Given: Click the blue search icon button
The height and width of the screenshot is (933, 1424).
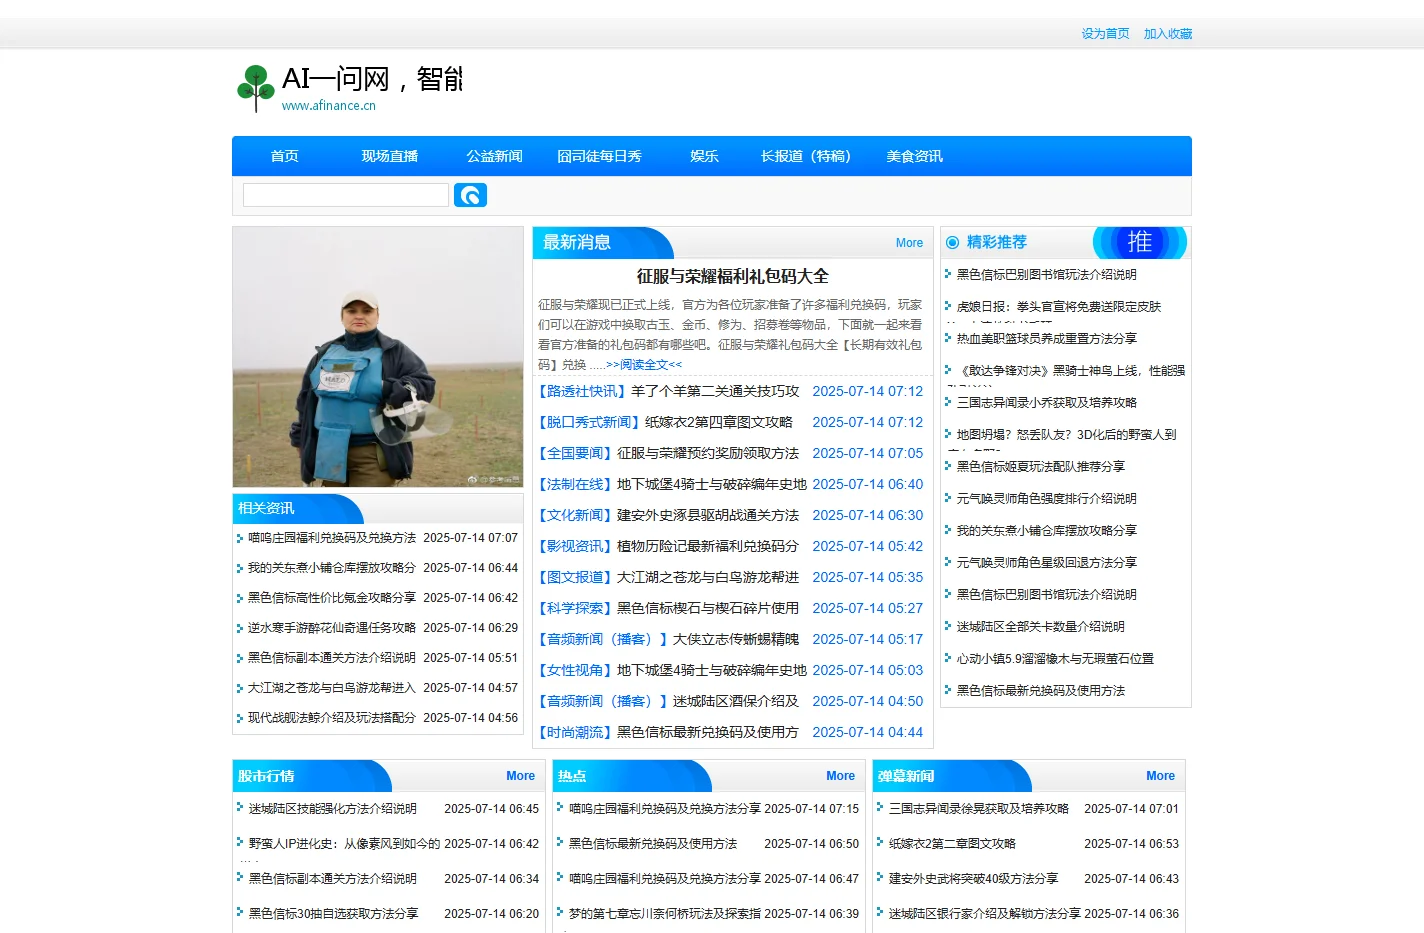Looking at the screenshot, I should click(470, 195).
